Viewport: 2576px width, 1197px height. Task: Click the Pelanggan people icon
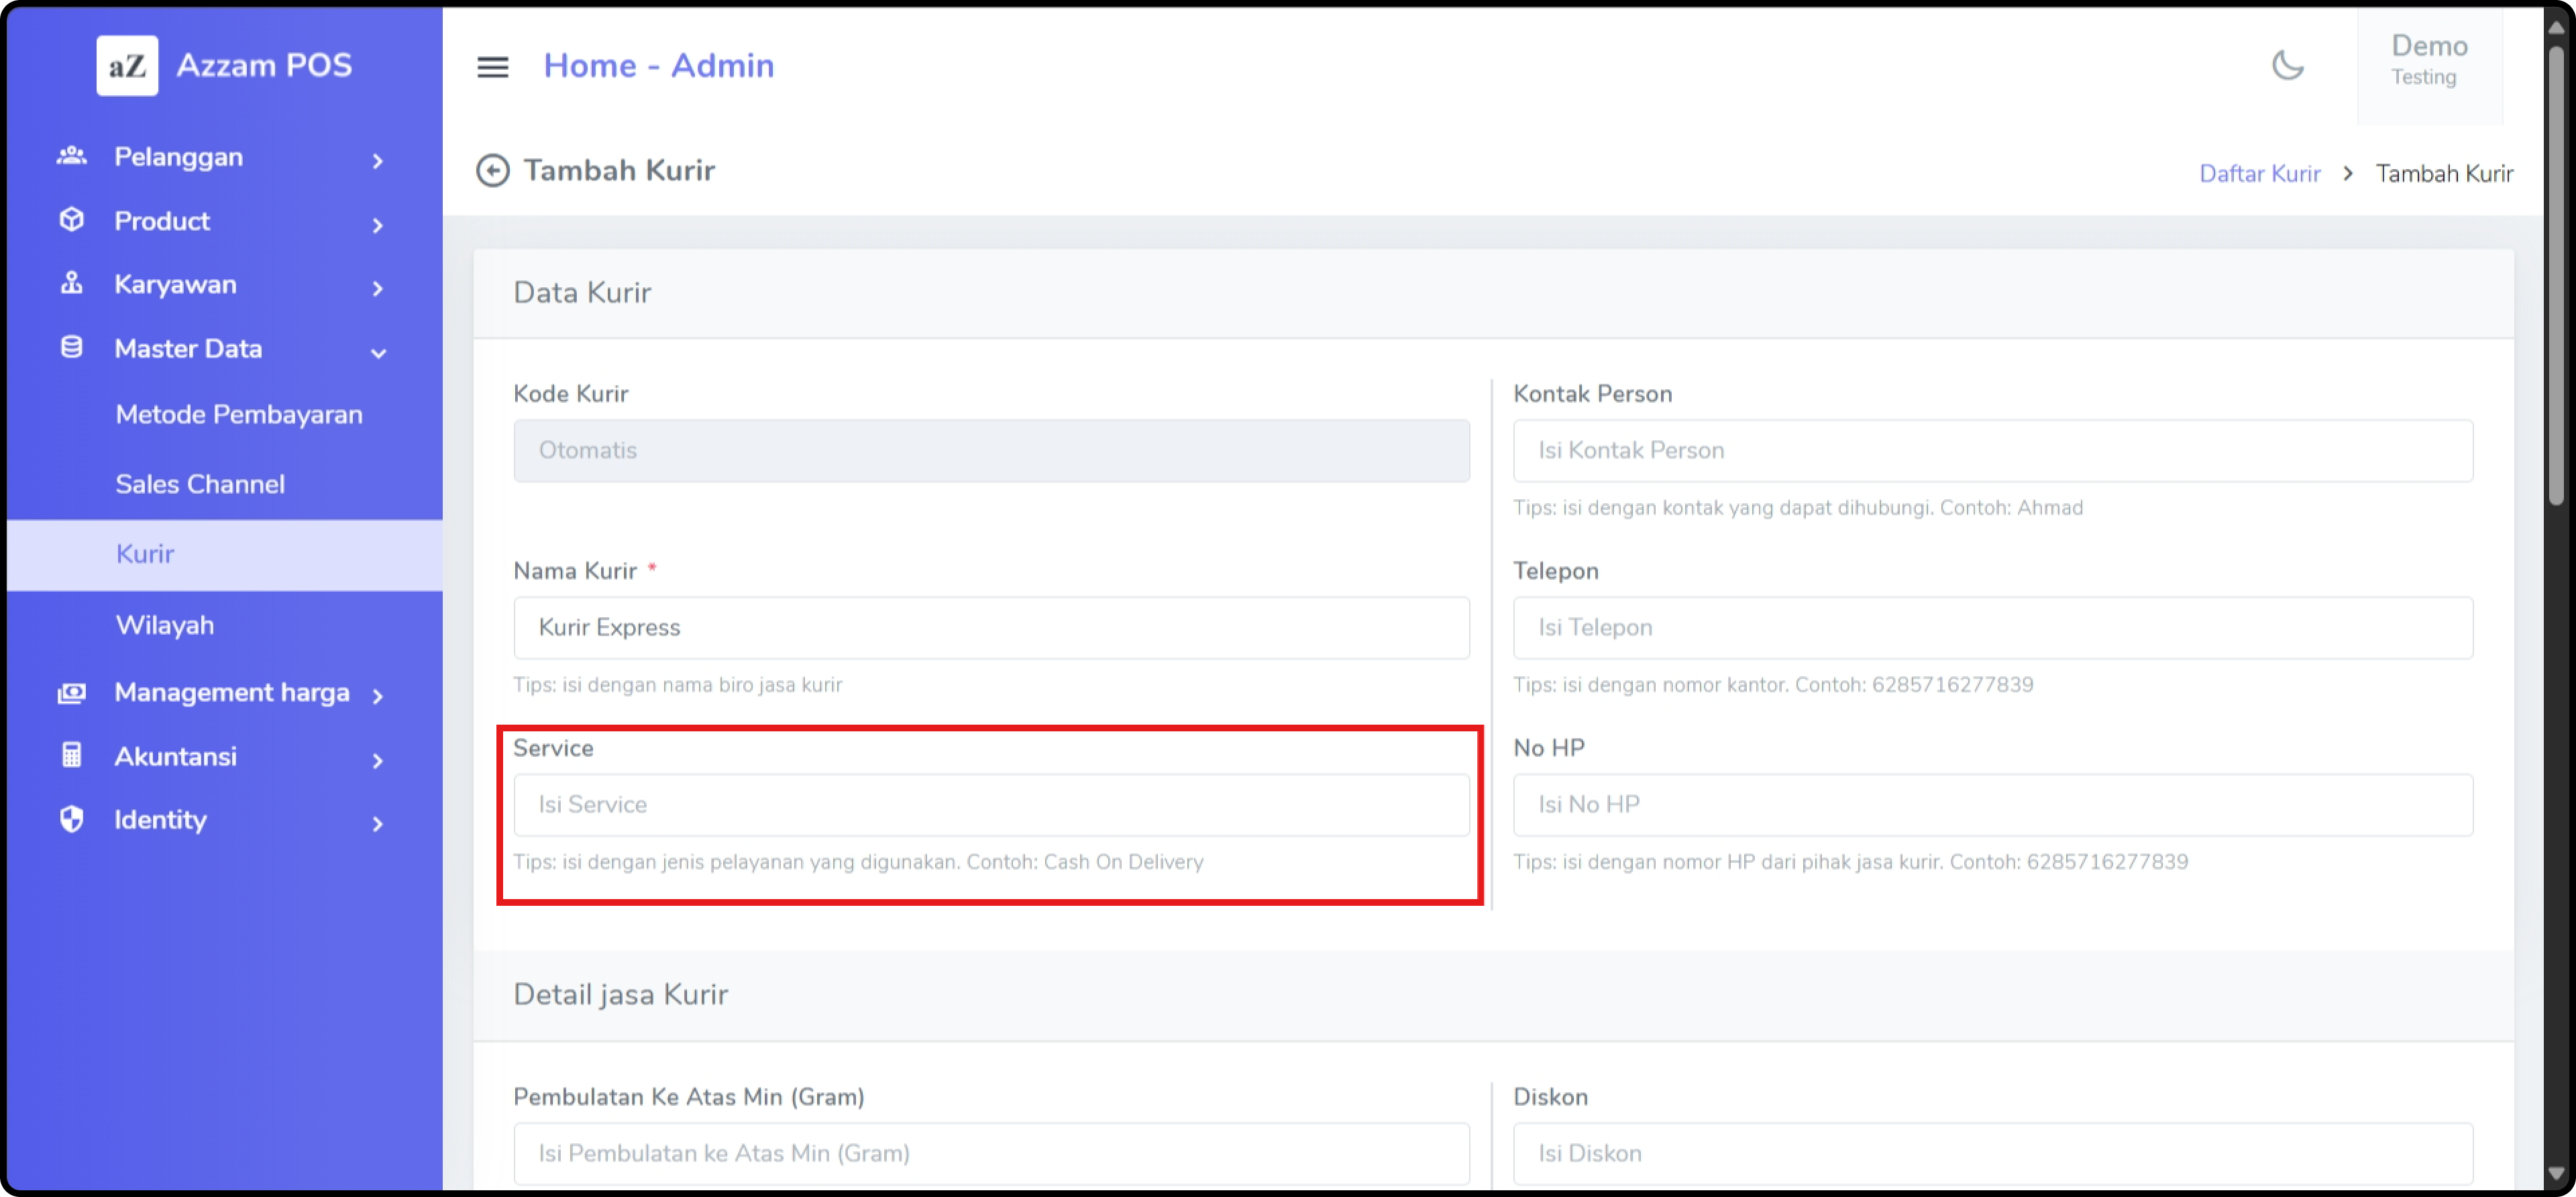click(71, 156)
